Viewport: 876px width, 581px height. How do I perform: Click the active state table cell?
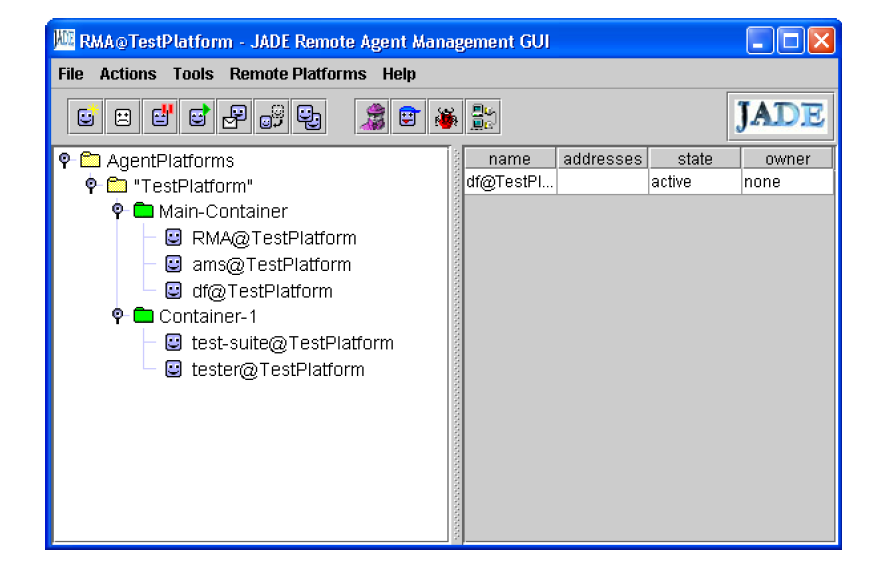pyautogui.click(x=695, y=182)
